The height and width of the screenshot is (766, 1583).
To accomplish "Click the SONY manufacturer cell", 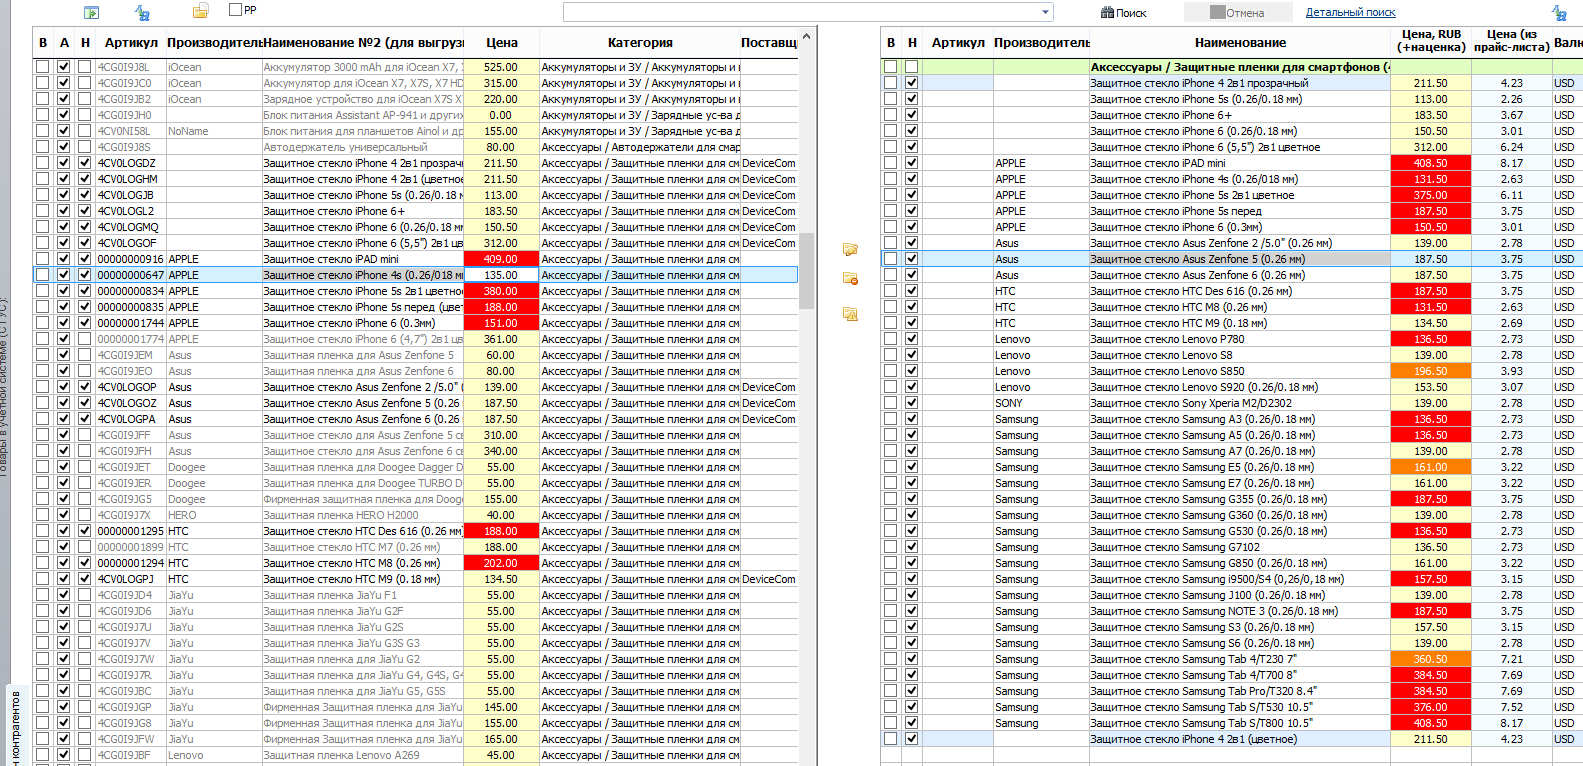I will (1041, 403).
